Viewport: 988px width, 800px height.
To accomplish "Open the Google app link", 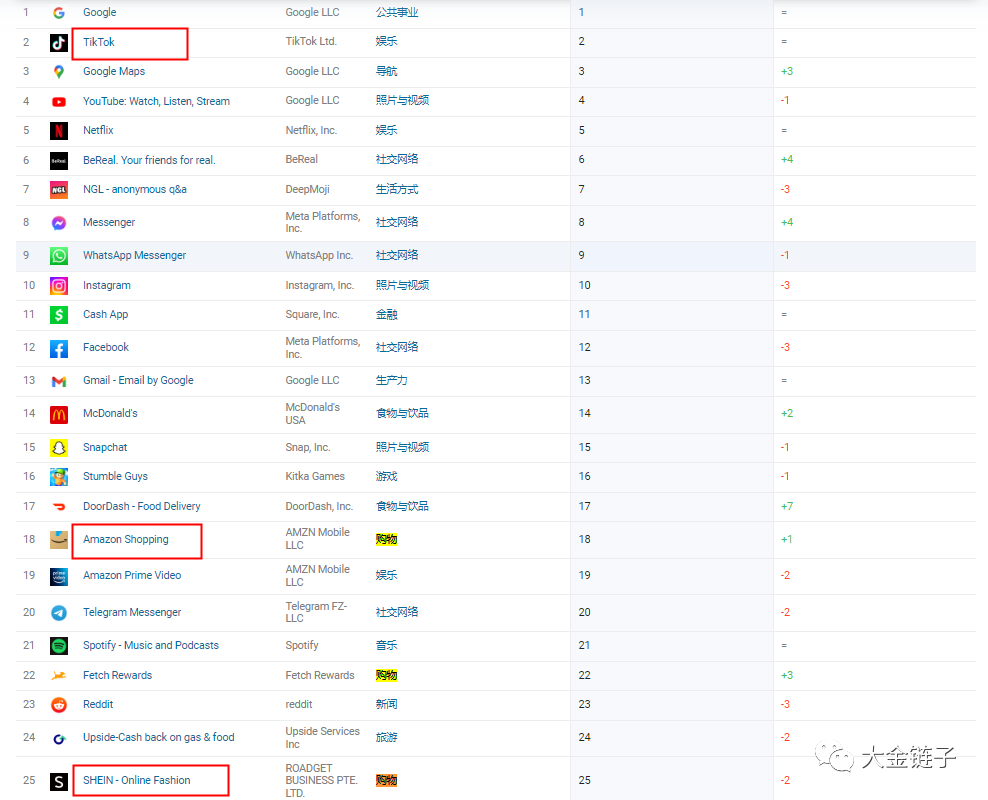I will pos(100,12).
